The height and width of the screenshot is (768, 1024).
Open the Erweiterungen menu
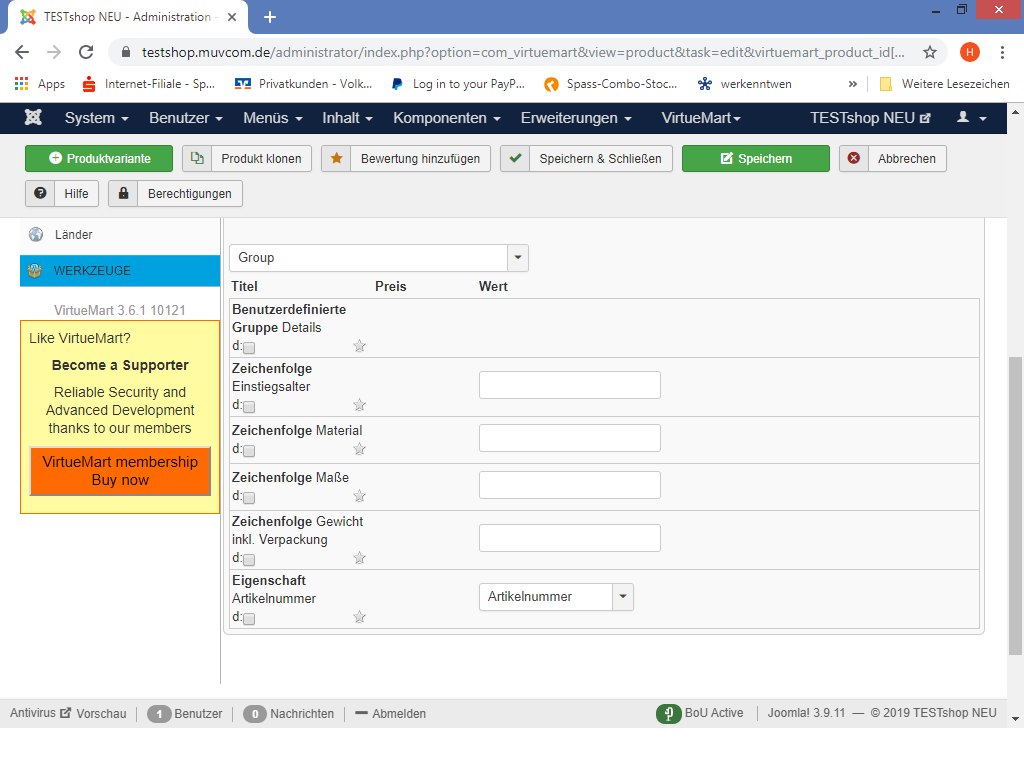coord(576,118)
